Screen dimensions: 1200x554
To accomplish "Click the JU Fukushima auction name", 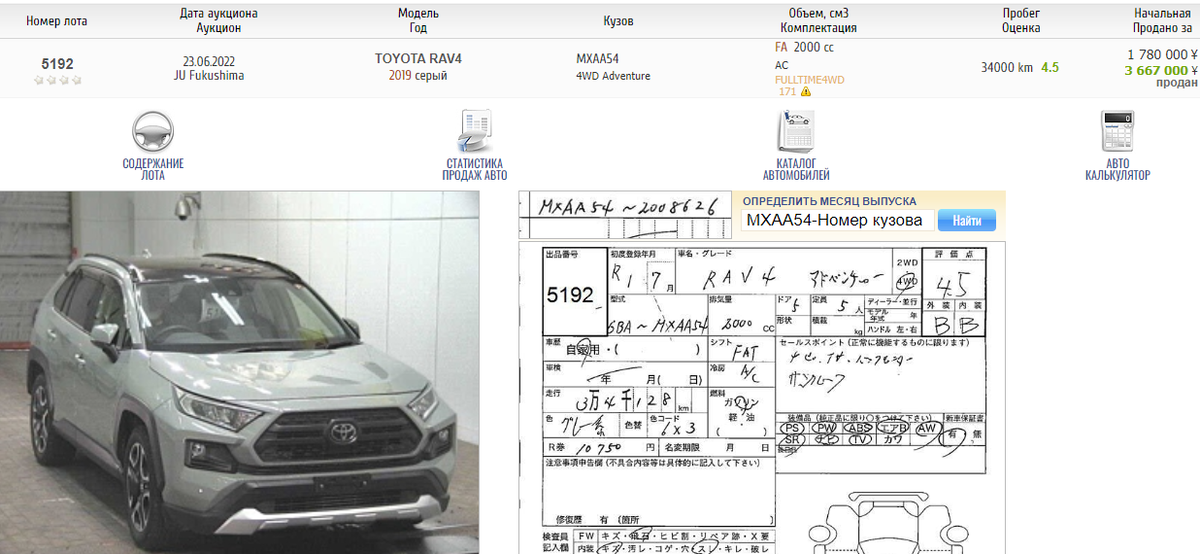I will pos(209,75).
